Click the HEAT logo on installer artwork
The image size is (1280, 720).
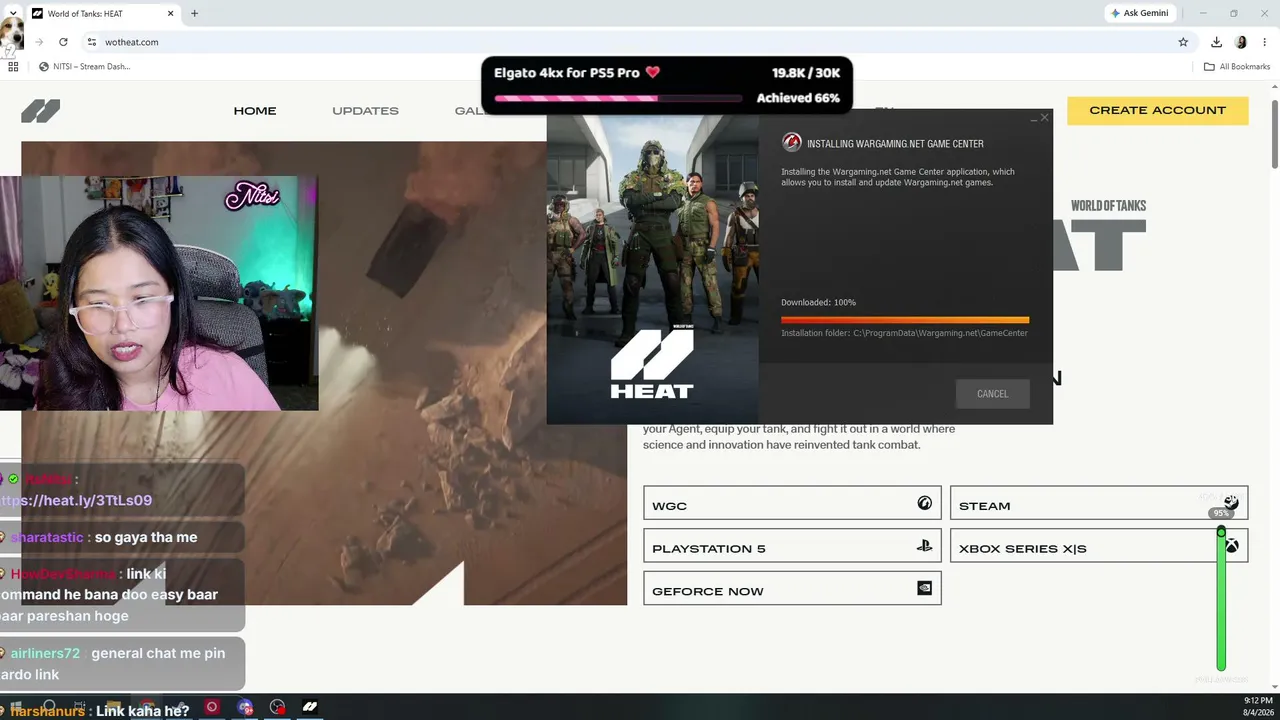(x=652, y=364)
